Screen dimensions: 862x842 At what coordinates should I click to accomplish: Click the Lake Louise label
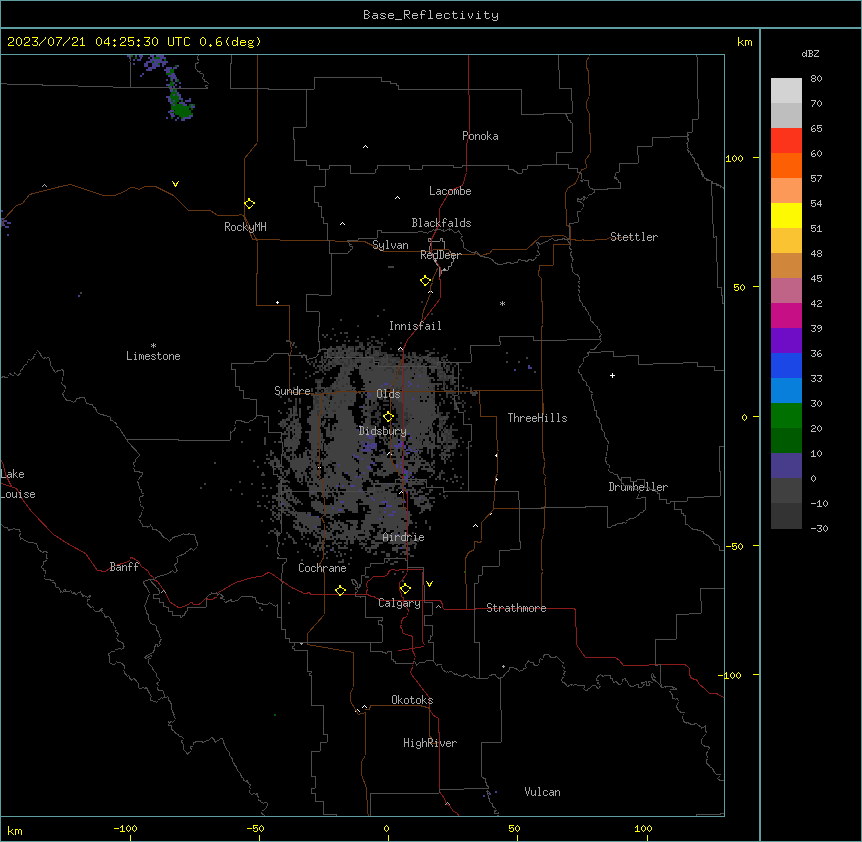18,484
